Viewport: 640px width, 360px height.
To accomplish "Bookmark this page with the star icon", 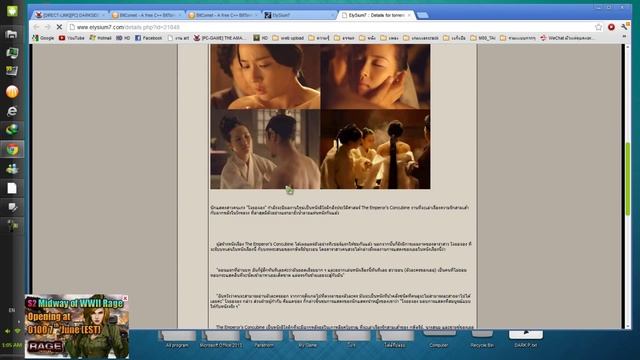I will click(598, 27).
